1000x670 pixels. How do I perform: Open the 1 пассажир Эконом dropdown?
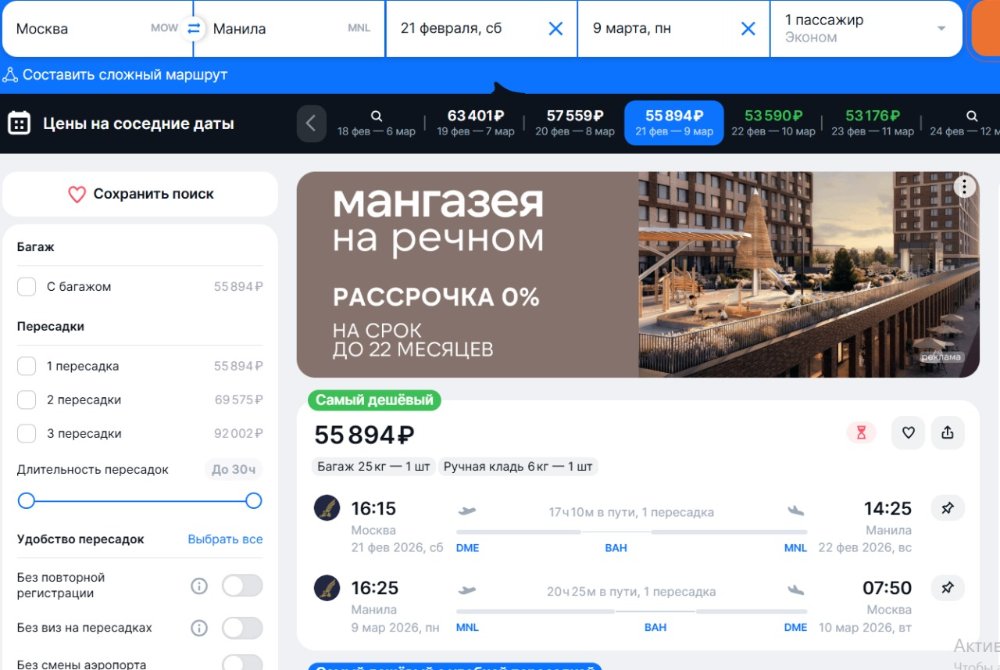pos(865,29)
